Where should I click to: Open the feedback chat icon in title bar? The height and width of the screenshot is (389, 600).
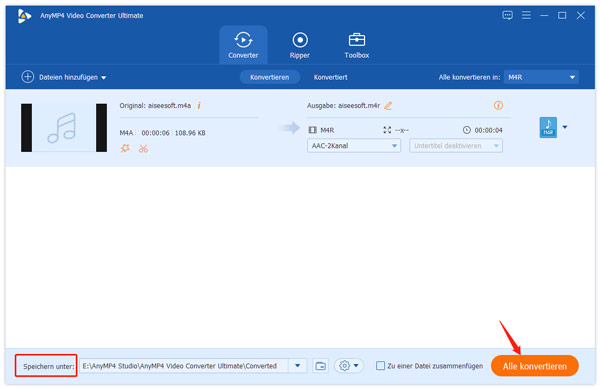click(507, 15)
